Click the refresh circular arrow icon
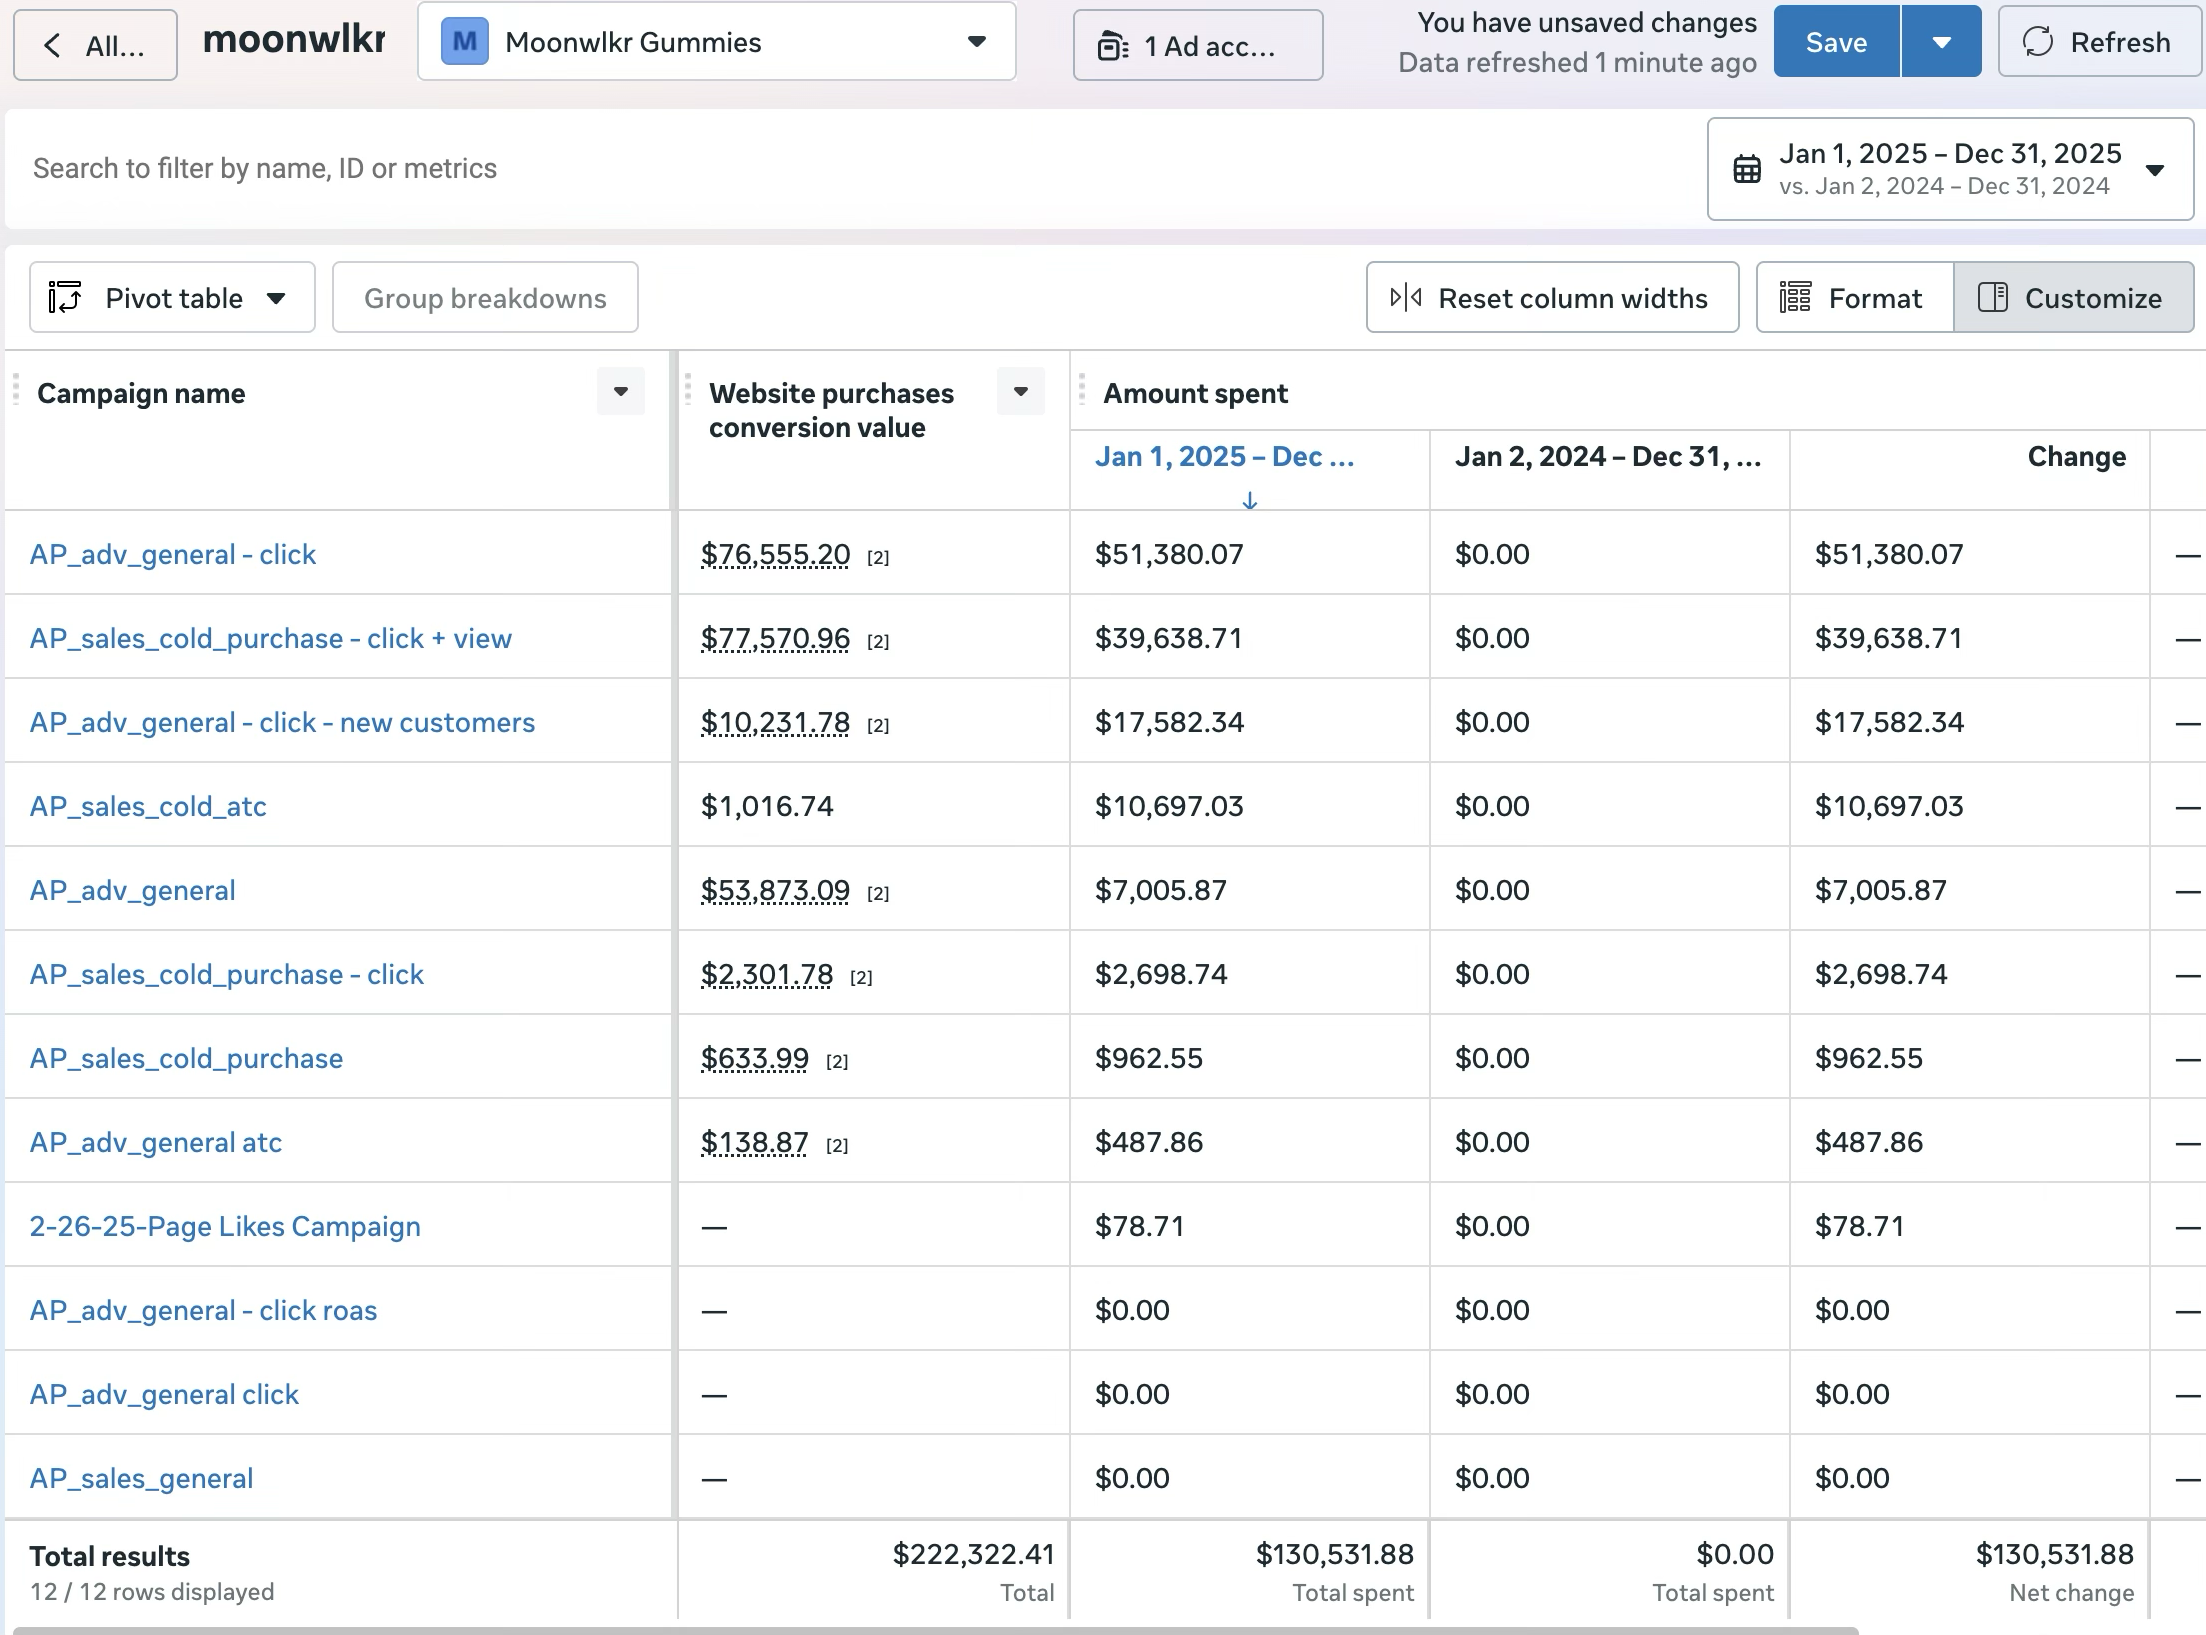The width and height of the screenshot is (2206, 1635). click(2038, 42)
